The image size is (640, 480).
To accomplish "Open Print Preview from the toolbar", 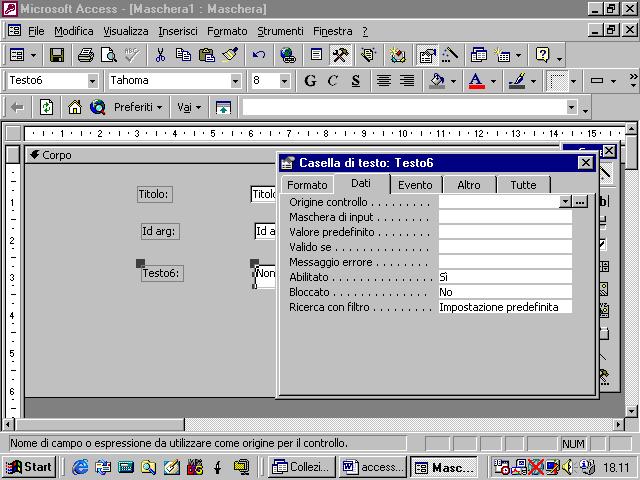I will click(109, 55).
